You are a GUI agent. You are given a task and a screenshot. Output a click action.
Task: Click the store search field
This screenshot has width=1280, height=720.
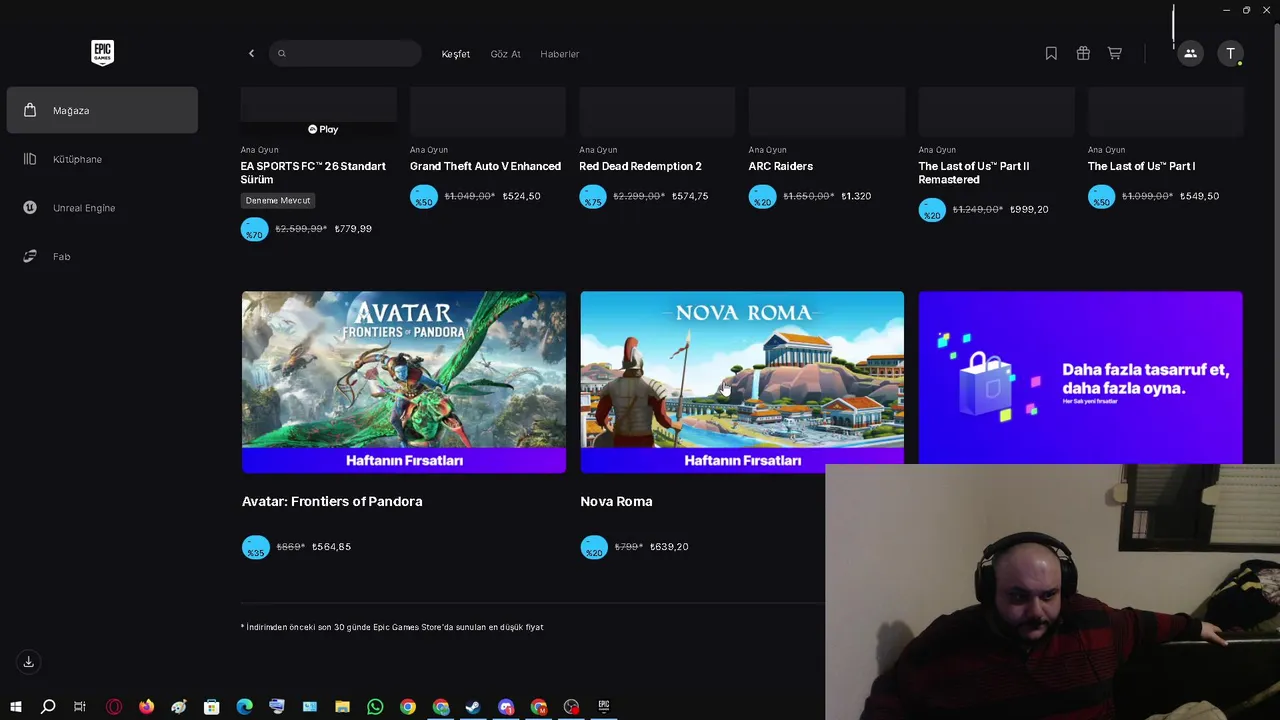345,53
